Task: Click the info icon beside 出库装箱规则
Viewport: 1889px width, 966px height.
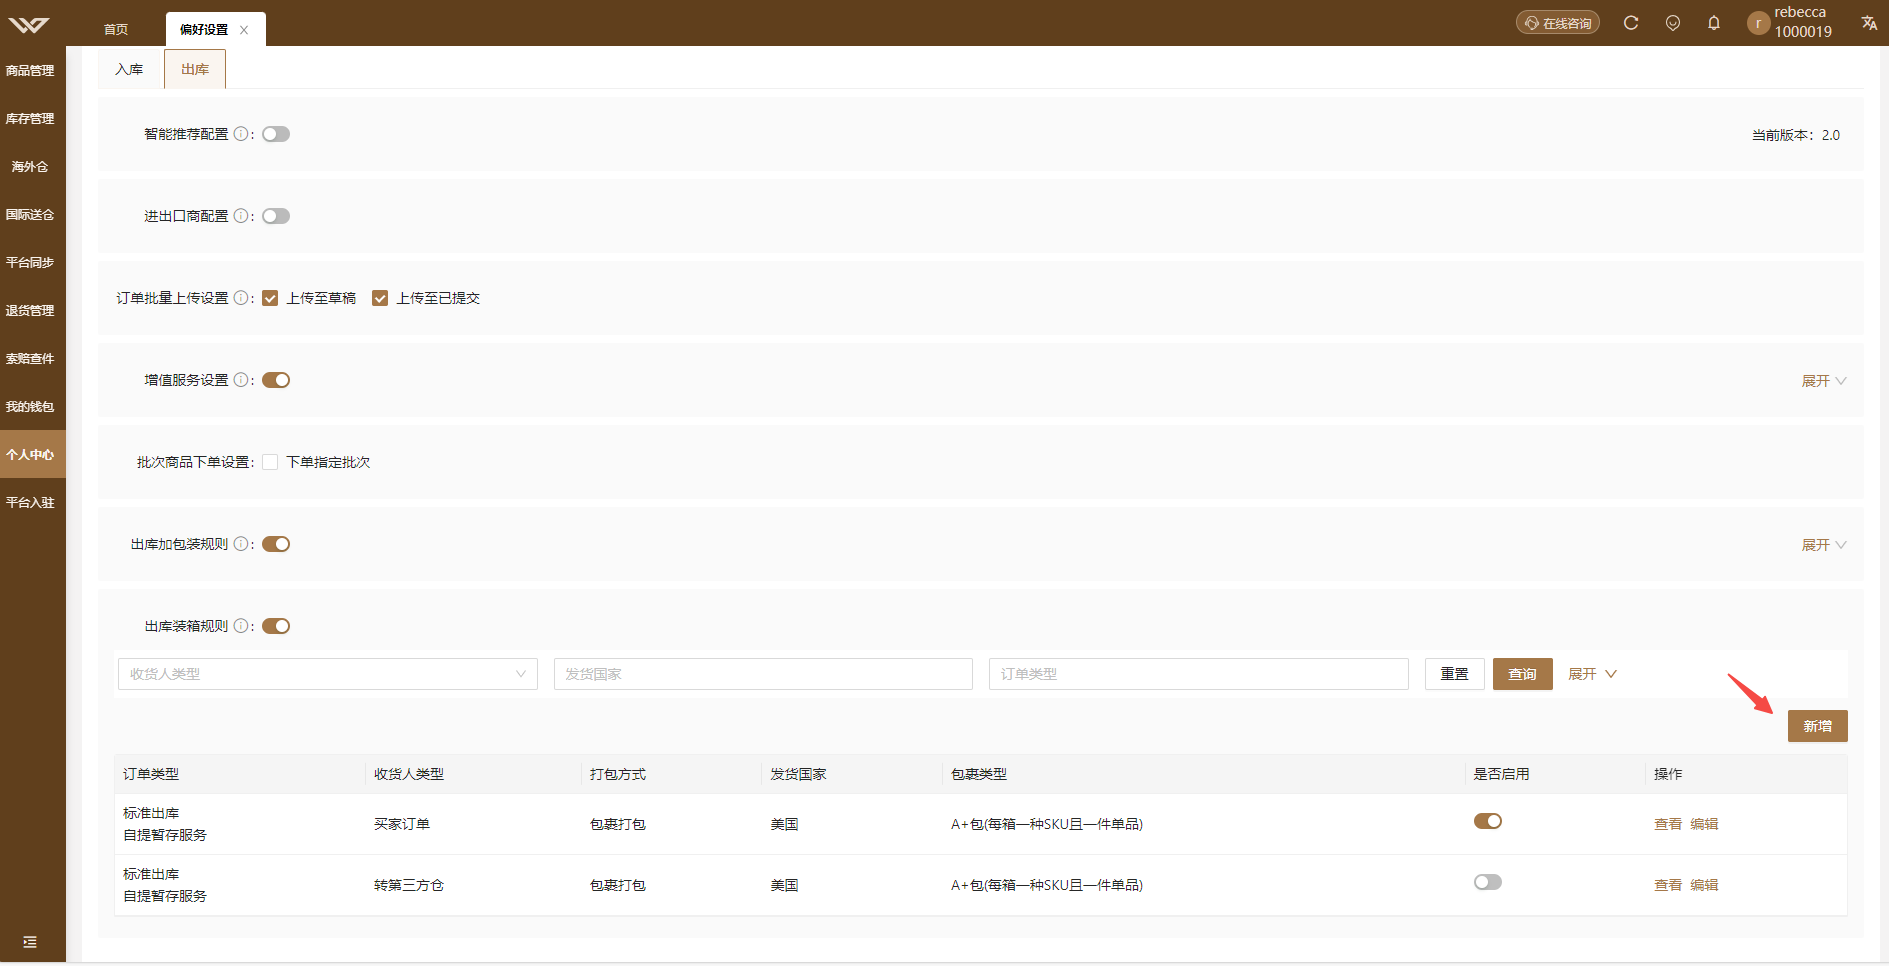Action: pyautogui.click(x=241, y=626)
